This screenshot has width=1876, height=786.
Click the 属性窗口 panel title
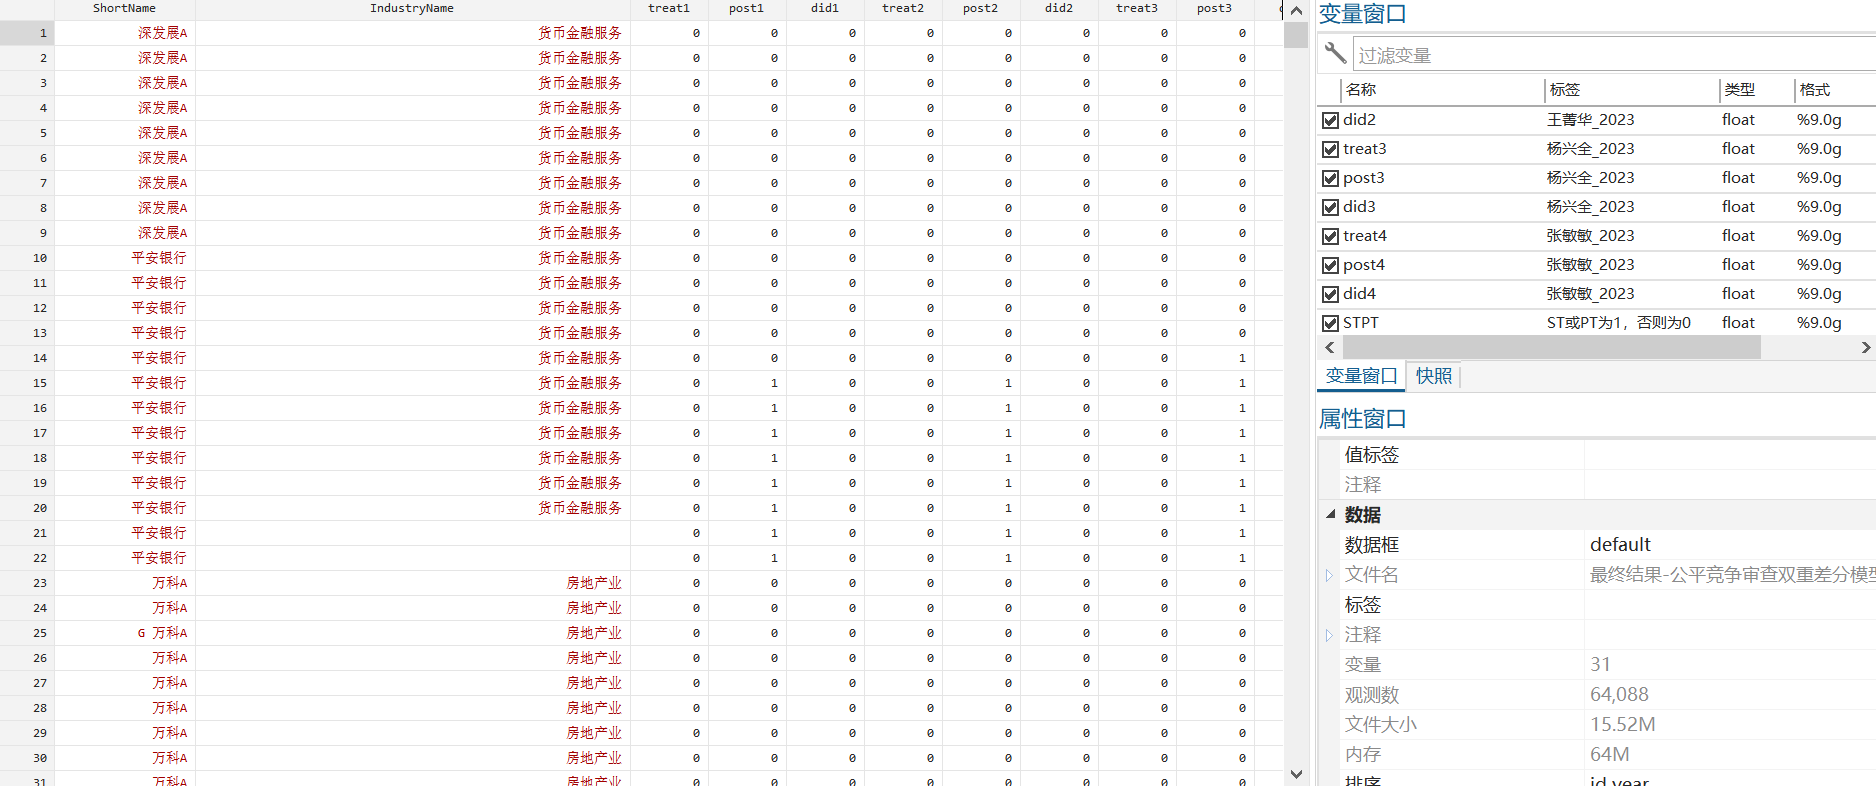click(x=1362, y=419)
